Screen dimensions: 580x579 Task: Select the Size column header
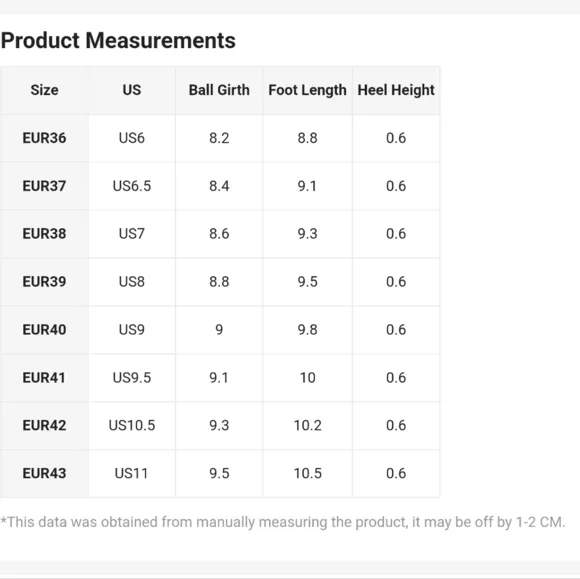click(44, 90)
